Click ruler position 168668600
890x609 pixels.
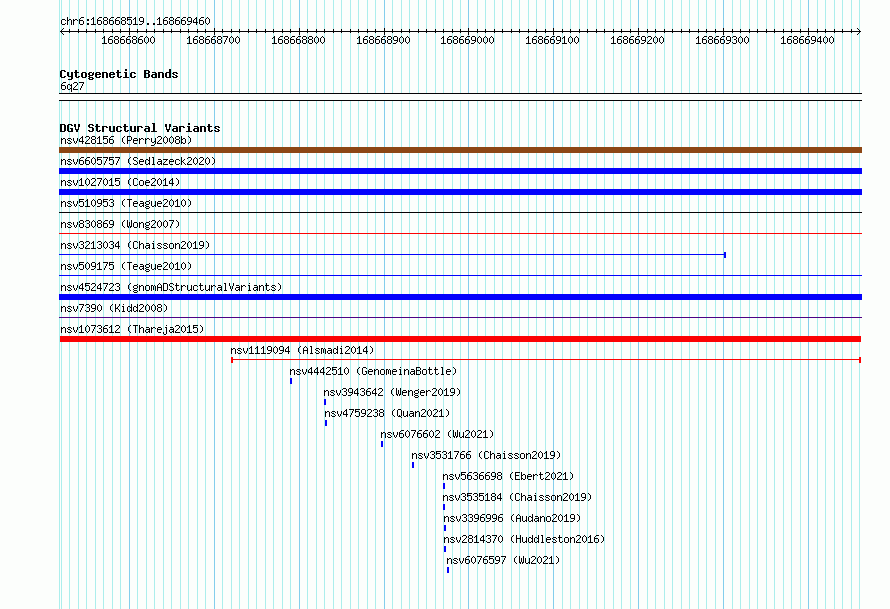[128, 40]
